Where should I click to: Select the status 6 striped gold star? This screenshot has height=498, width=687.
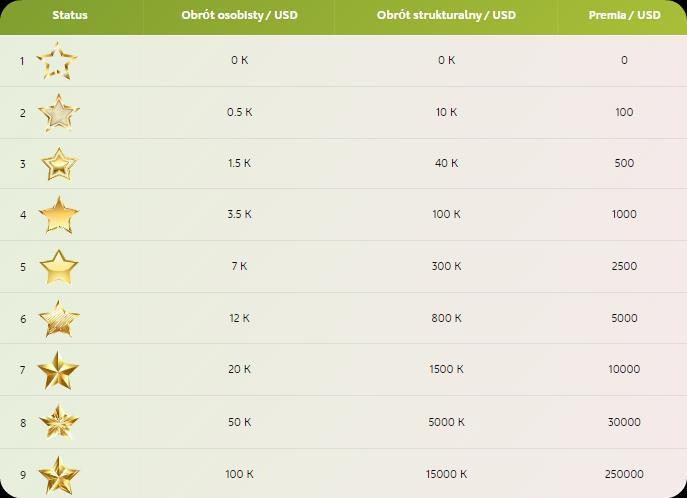pyautogui.click(x=59, y=318)
